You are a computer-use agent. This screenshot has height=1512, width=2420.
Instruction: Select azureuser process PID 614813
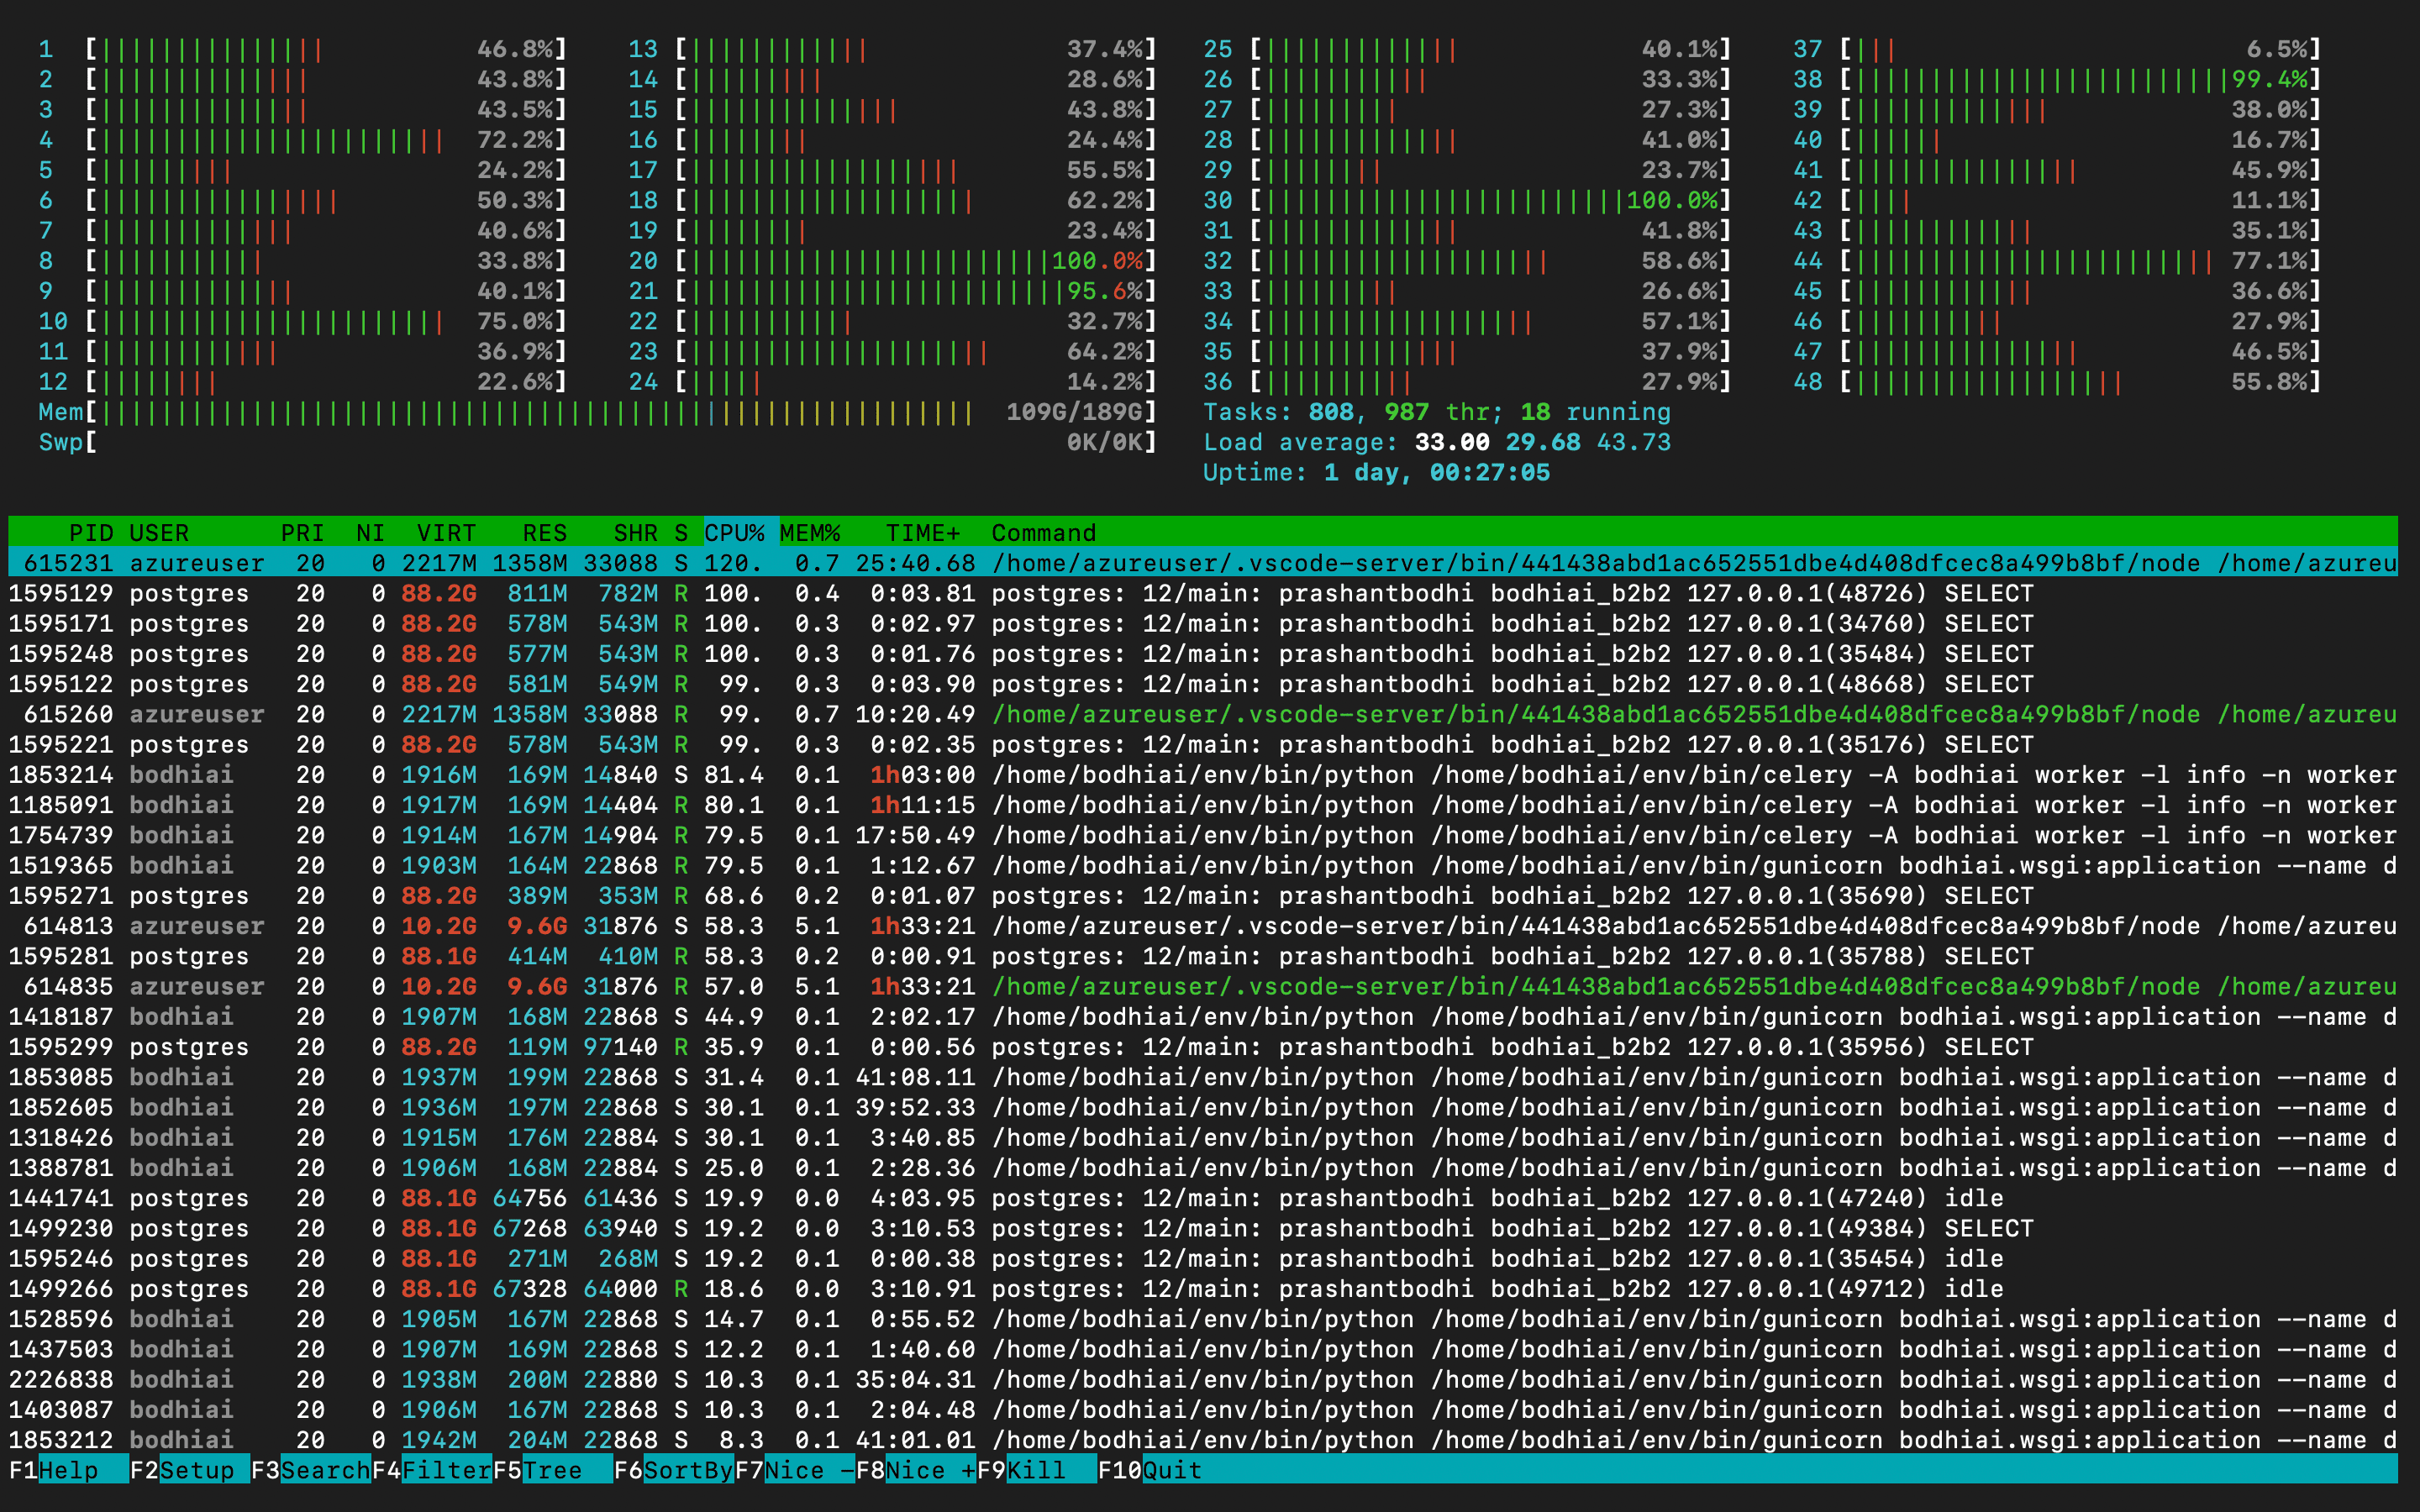[x=1203, y=926]
